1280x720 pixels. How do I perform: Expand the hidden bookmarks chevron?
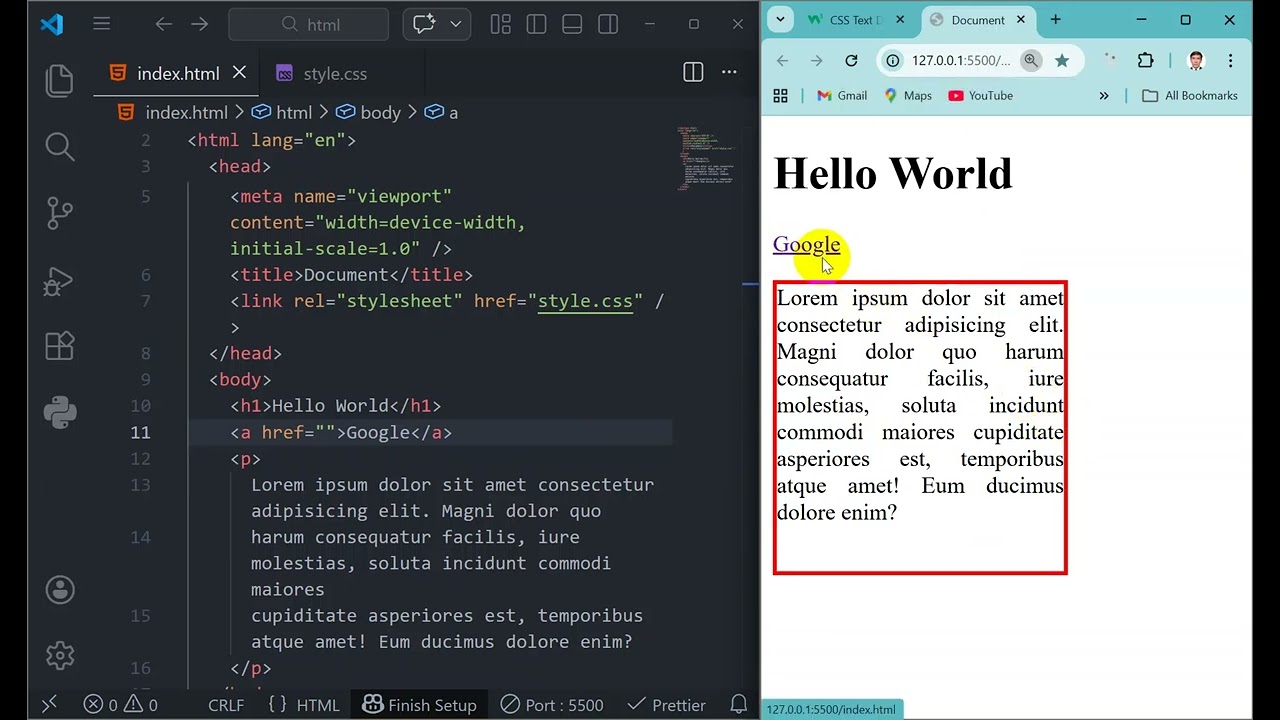click(x=1104, y=96)
